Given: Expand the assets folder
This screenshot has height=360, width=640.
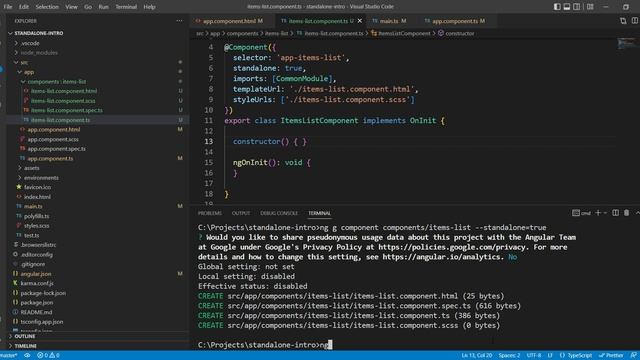Looking at the screenshot, I should coord(31,168).
